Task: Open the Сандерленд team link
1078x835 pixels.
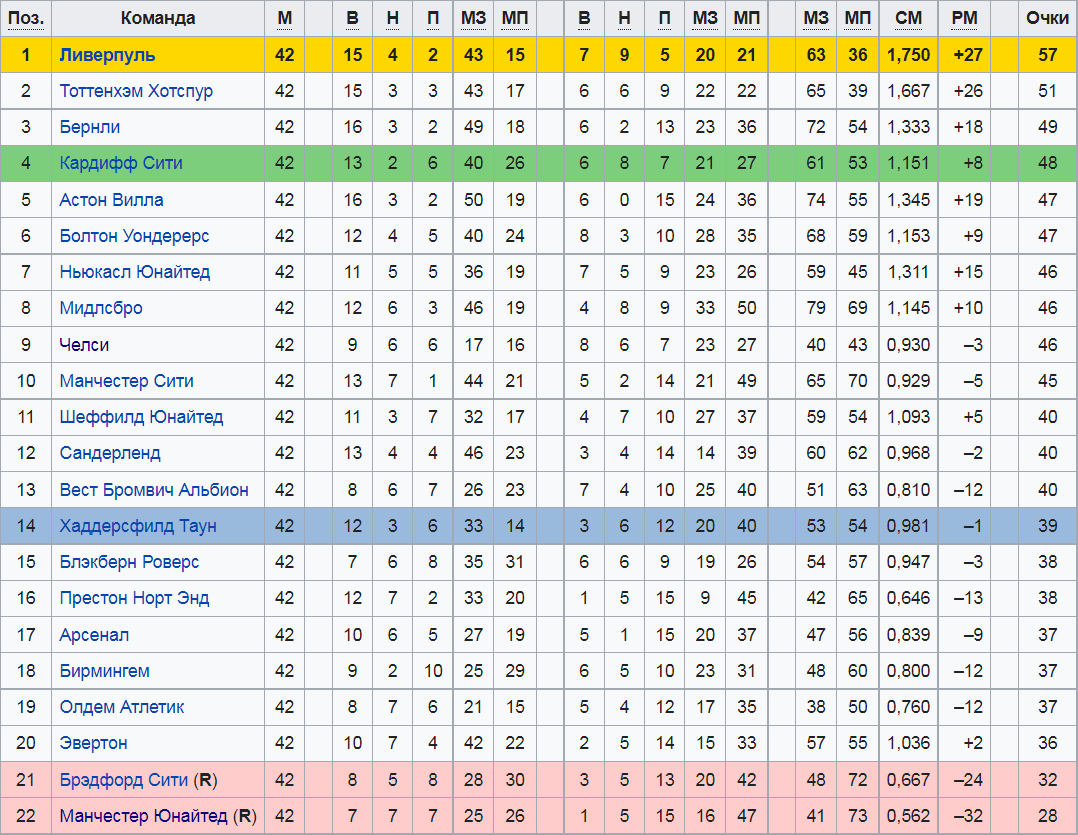Action: tap(110, 453)
